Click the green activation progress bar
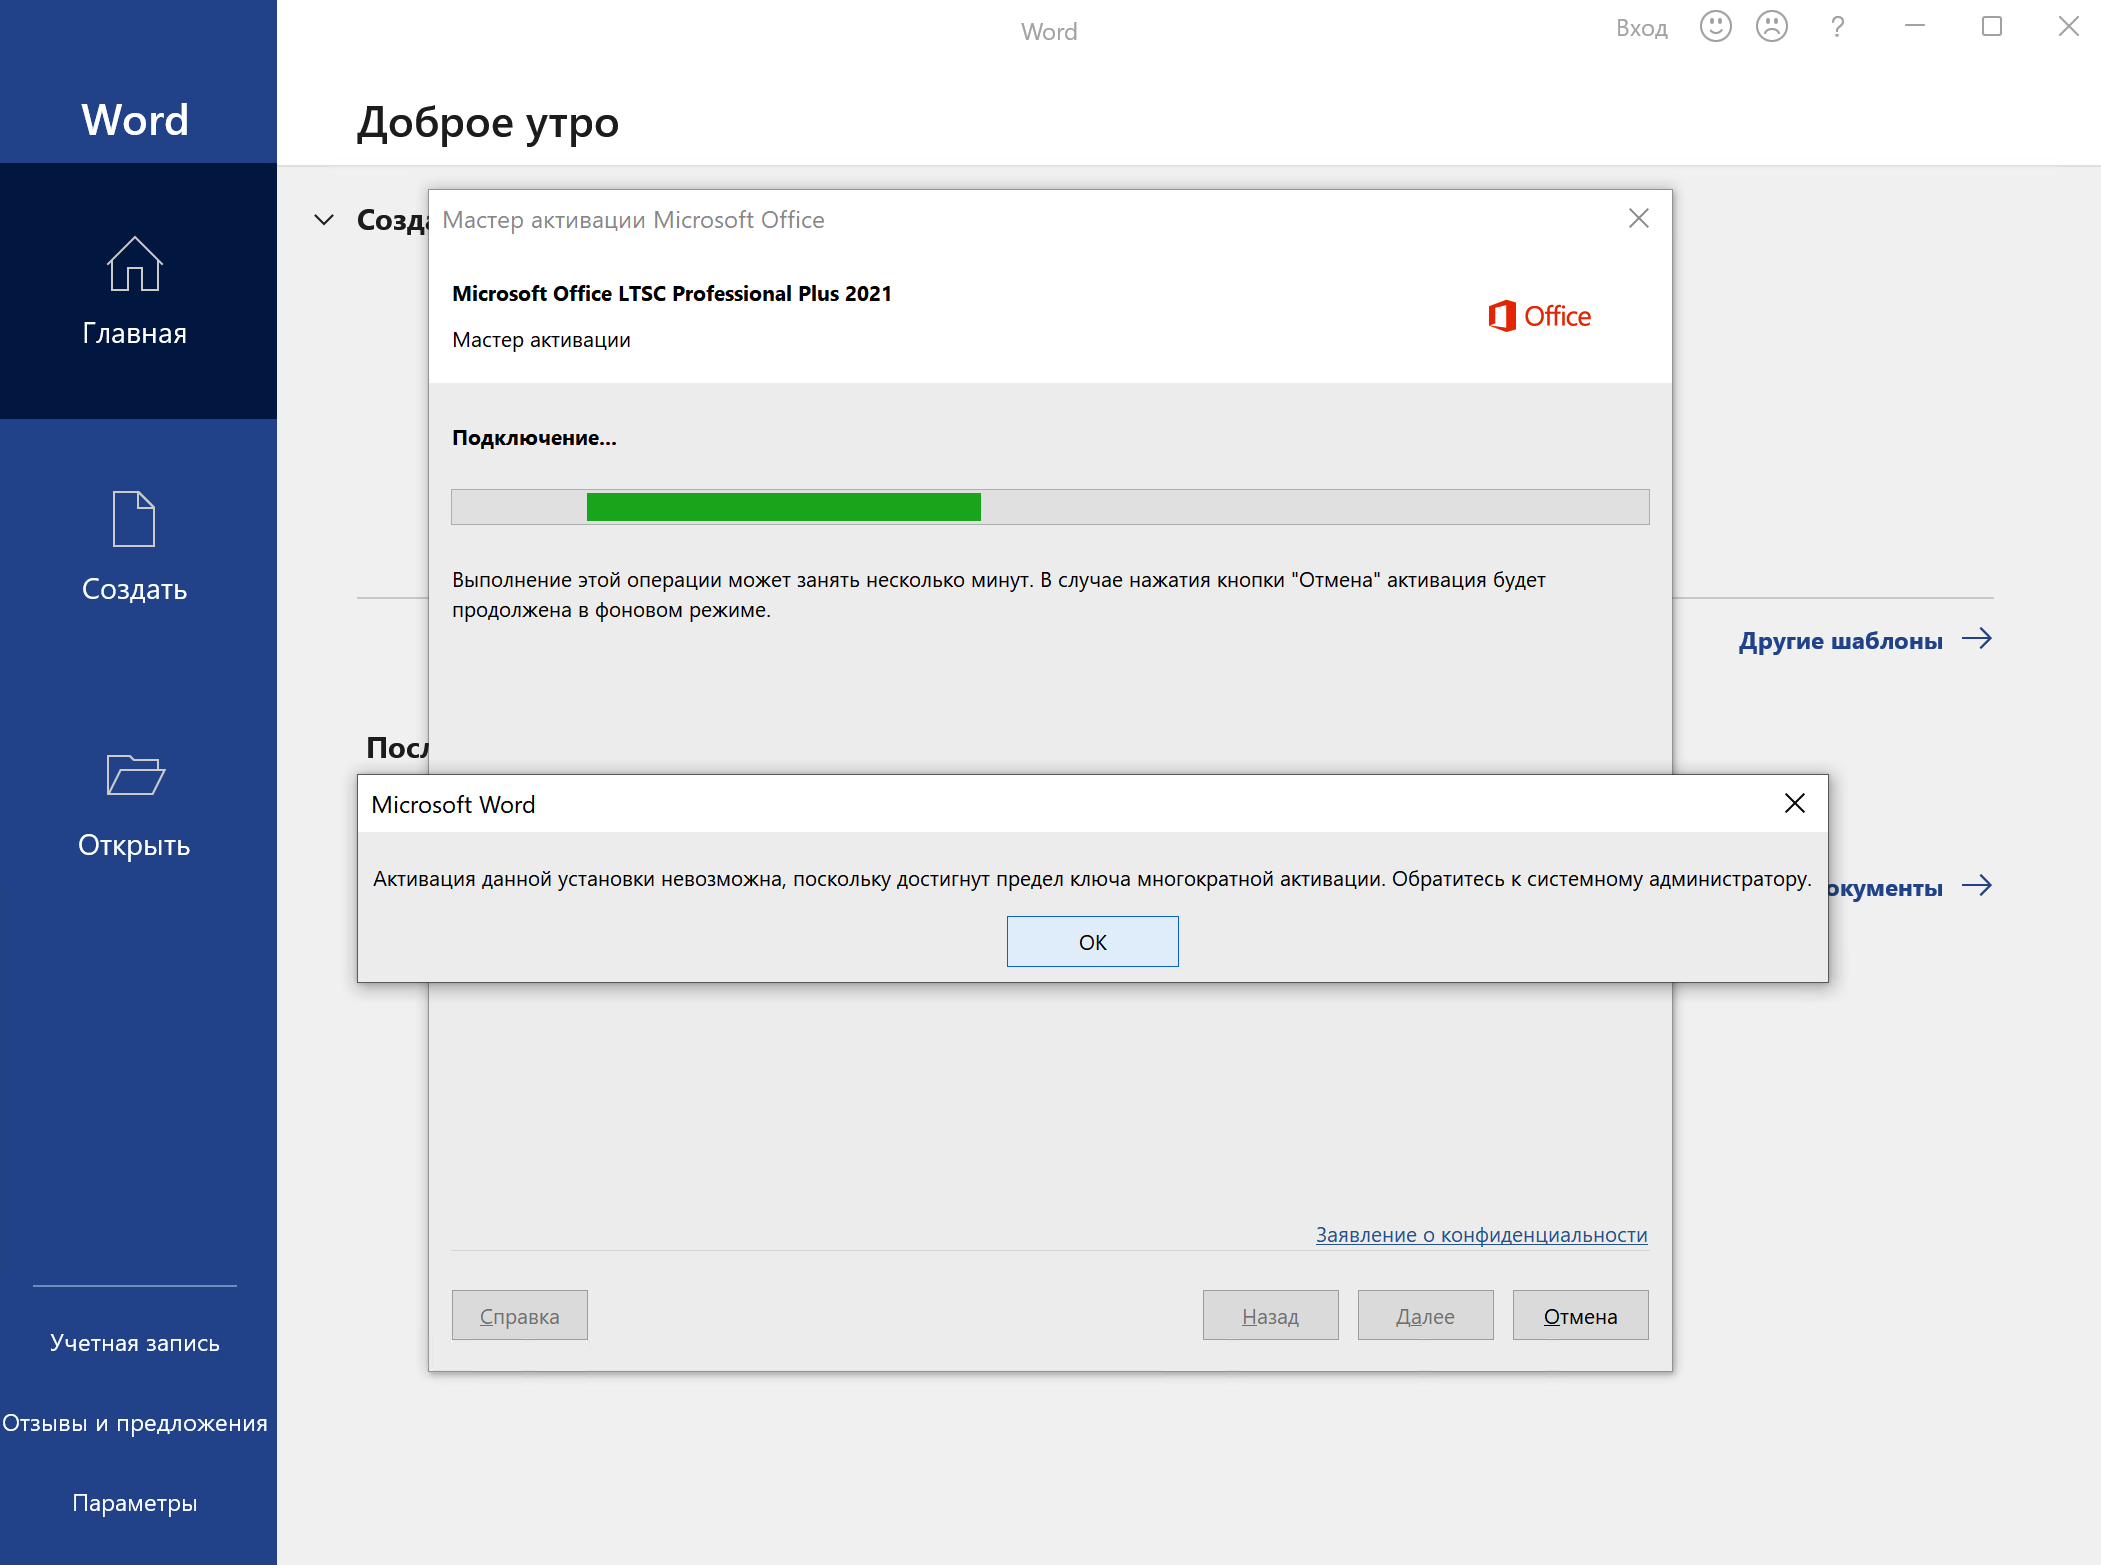Viewport: 2101px width, 1565px height. tap(784, 507)
